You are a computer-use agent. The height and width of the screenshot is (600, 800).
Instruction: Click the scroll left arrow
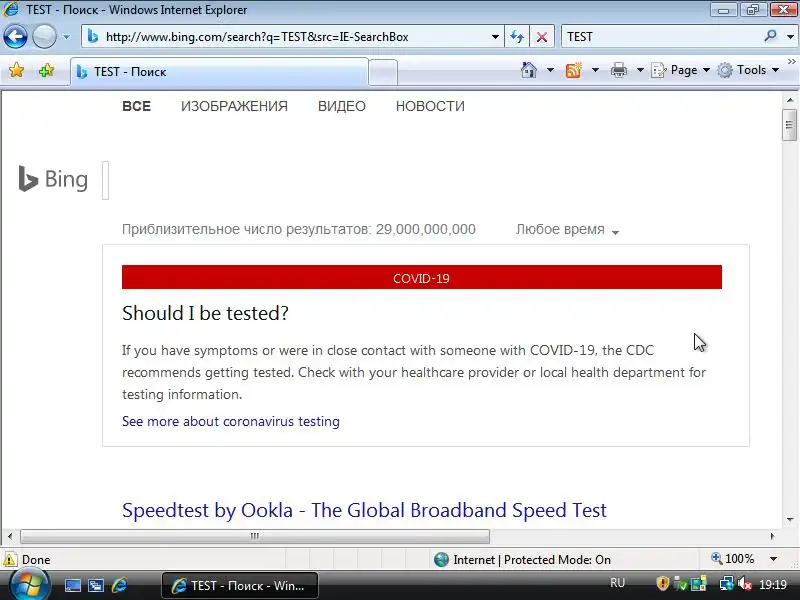pos(10,536)
